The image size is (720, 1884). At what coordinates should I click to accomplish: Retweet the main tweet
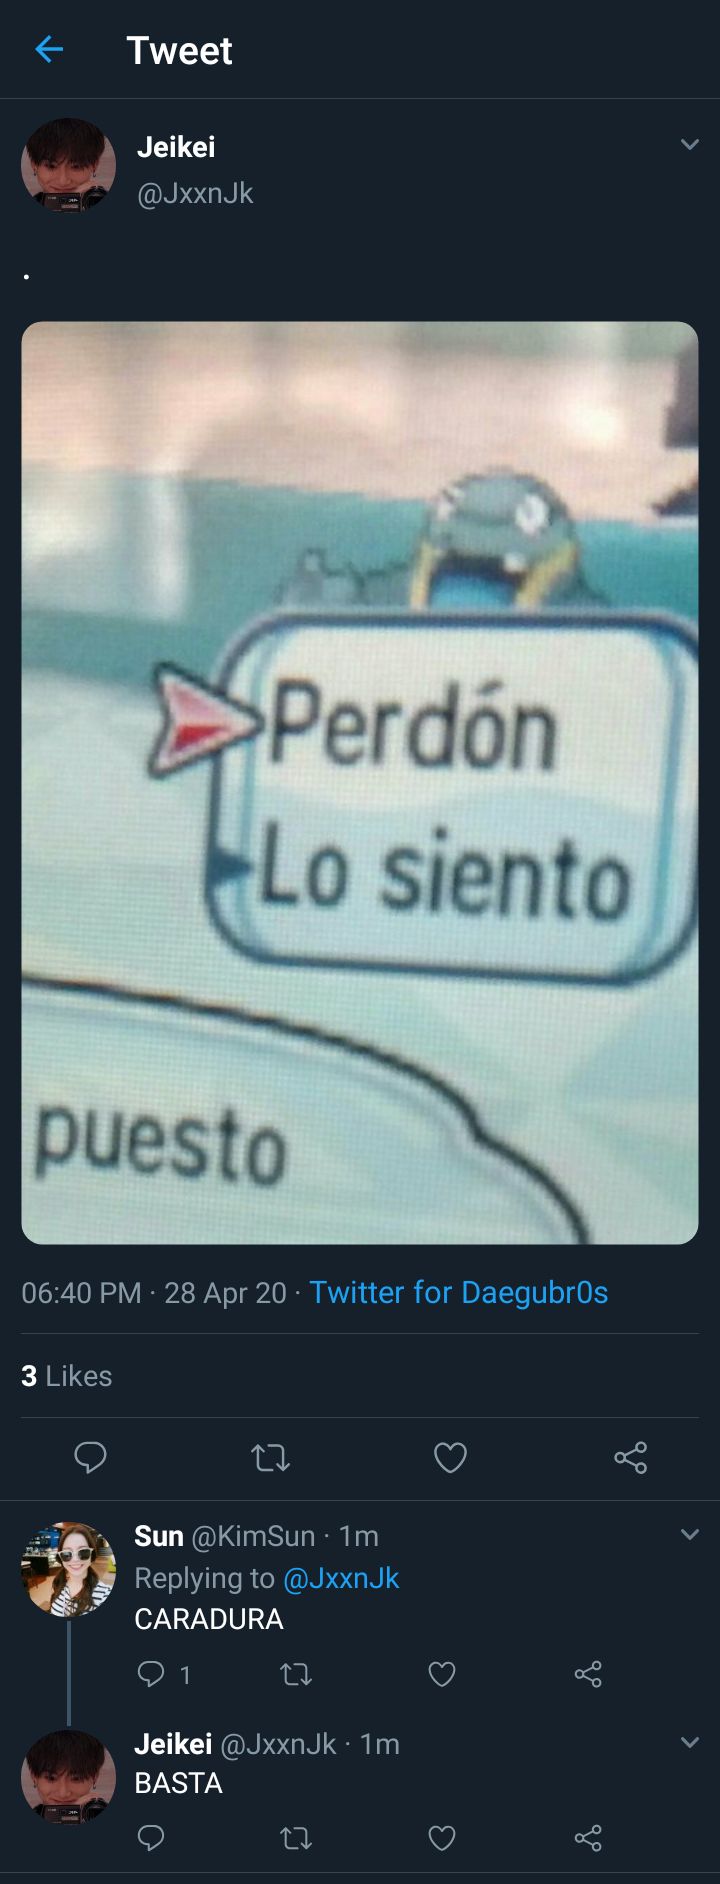point(270,1458)
